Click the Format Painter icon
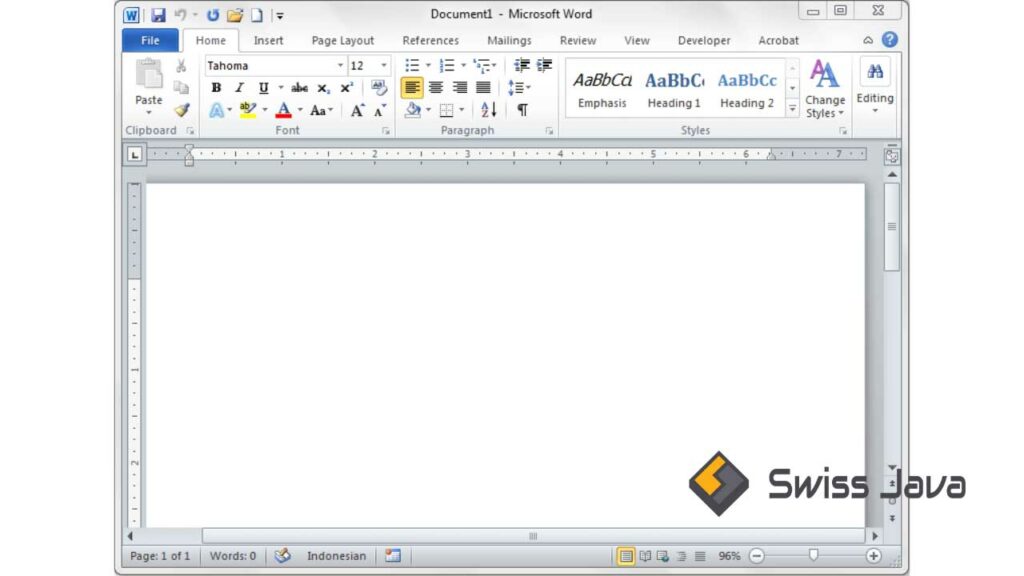1024x576 pixels. pyautogui.click(x=181, y=110)
